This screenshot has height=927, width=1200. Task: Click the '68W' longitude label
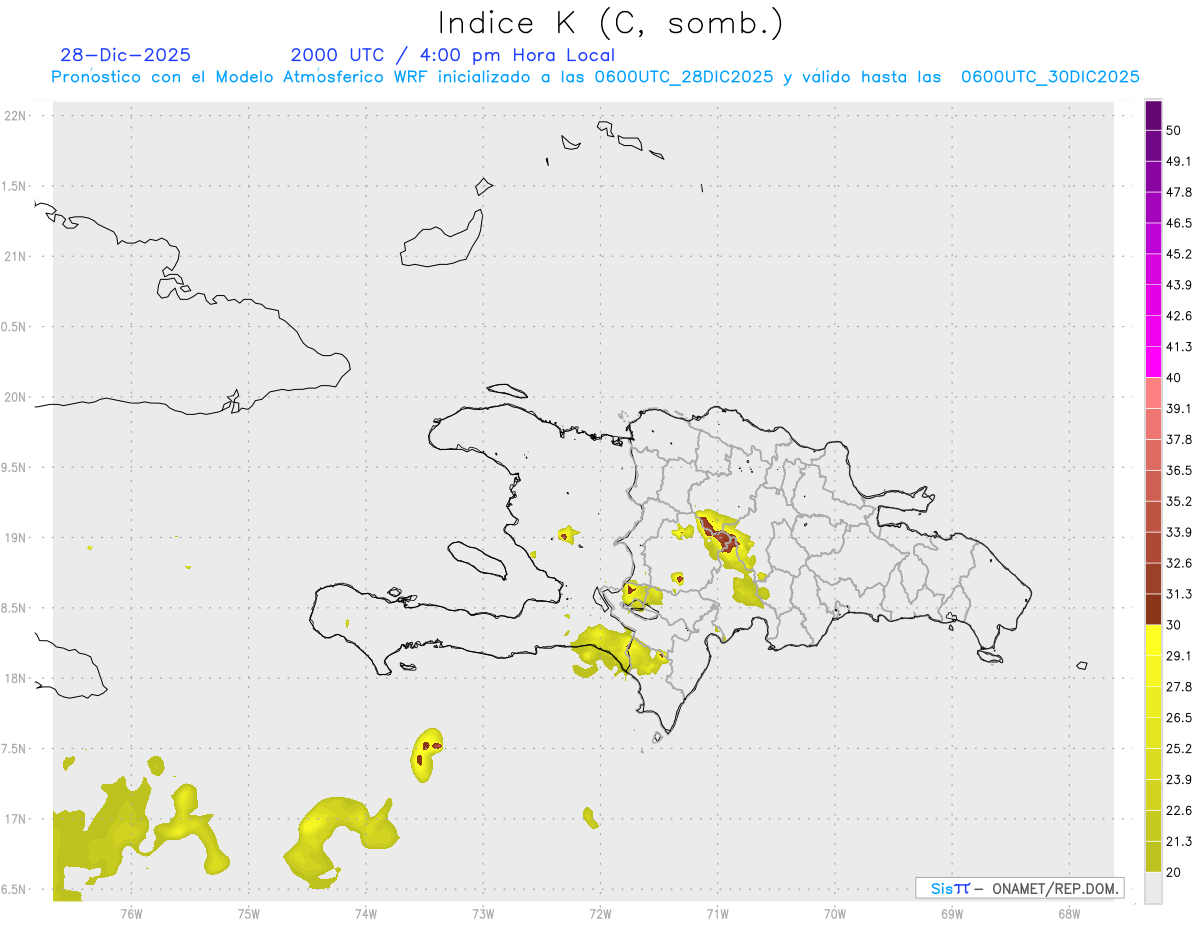(x=1069, y=913)
